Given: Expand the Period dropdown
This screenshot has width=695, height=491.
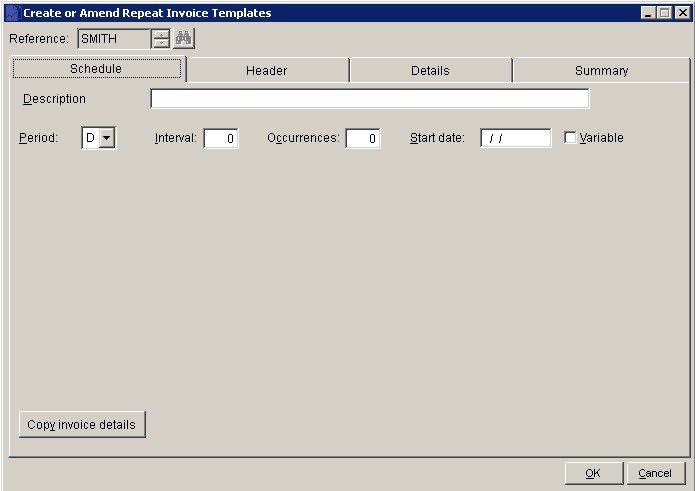Looking at the screenshot, I should 106,138.
